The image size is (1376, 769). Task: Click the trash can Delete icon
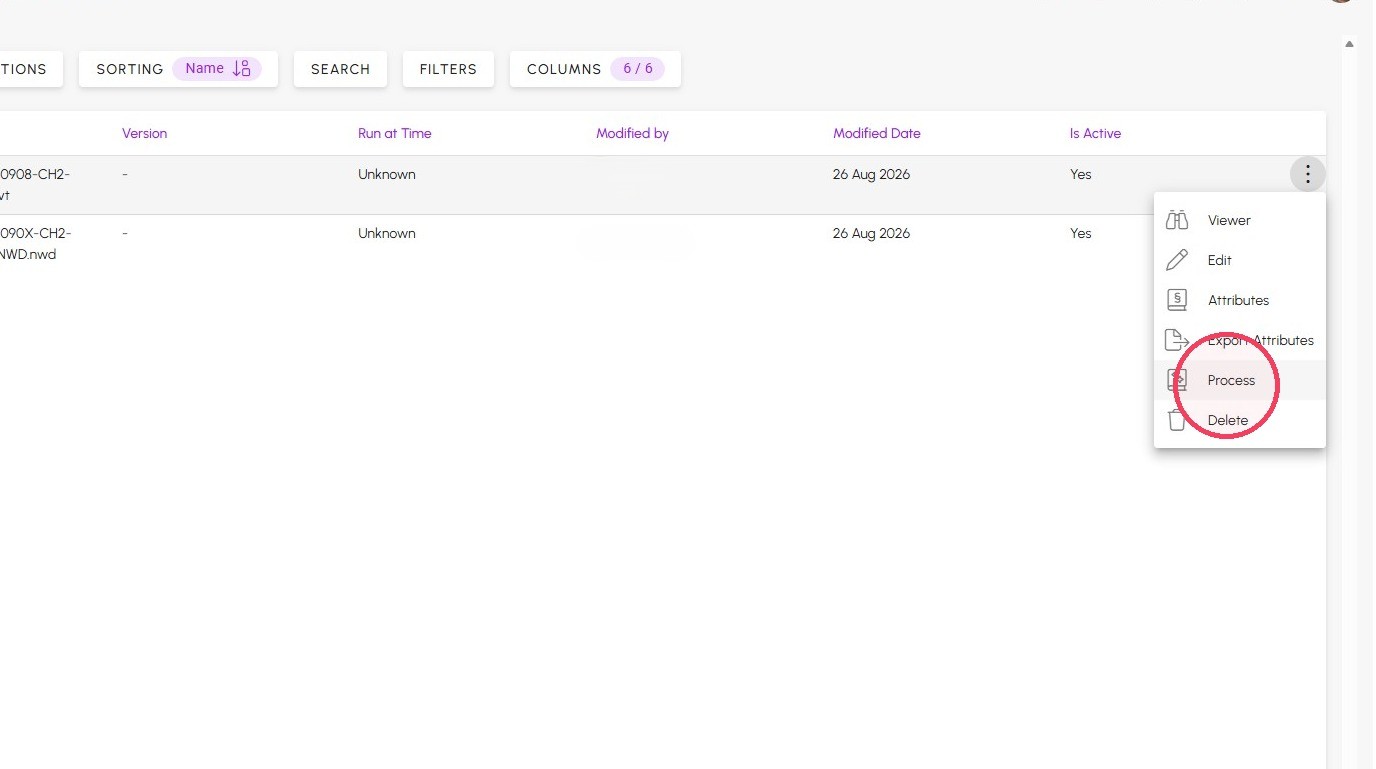point(1177,420)
